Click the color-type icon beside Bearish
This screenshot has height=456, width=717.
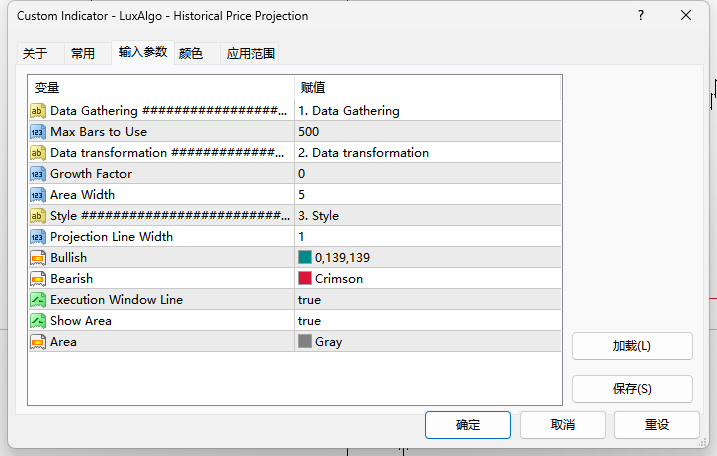(38, 279)
